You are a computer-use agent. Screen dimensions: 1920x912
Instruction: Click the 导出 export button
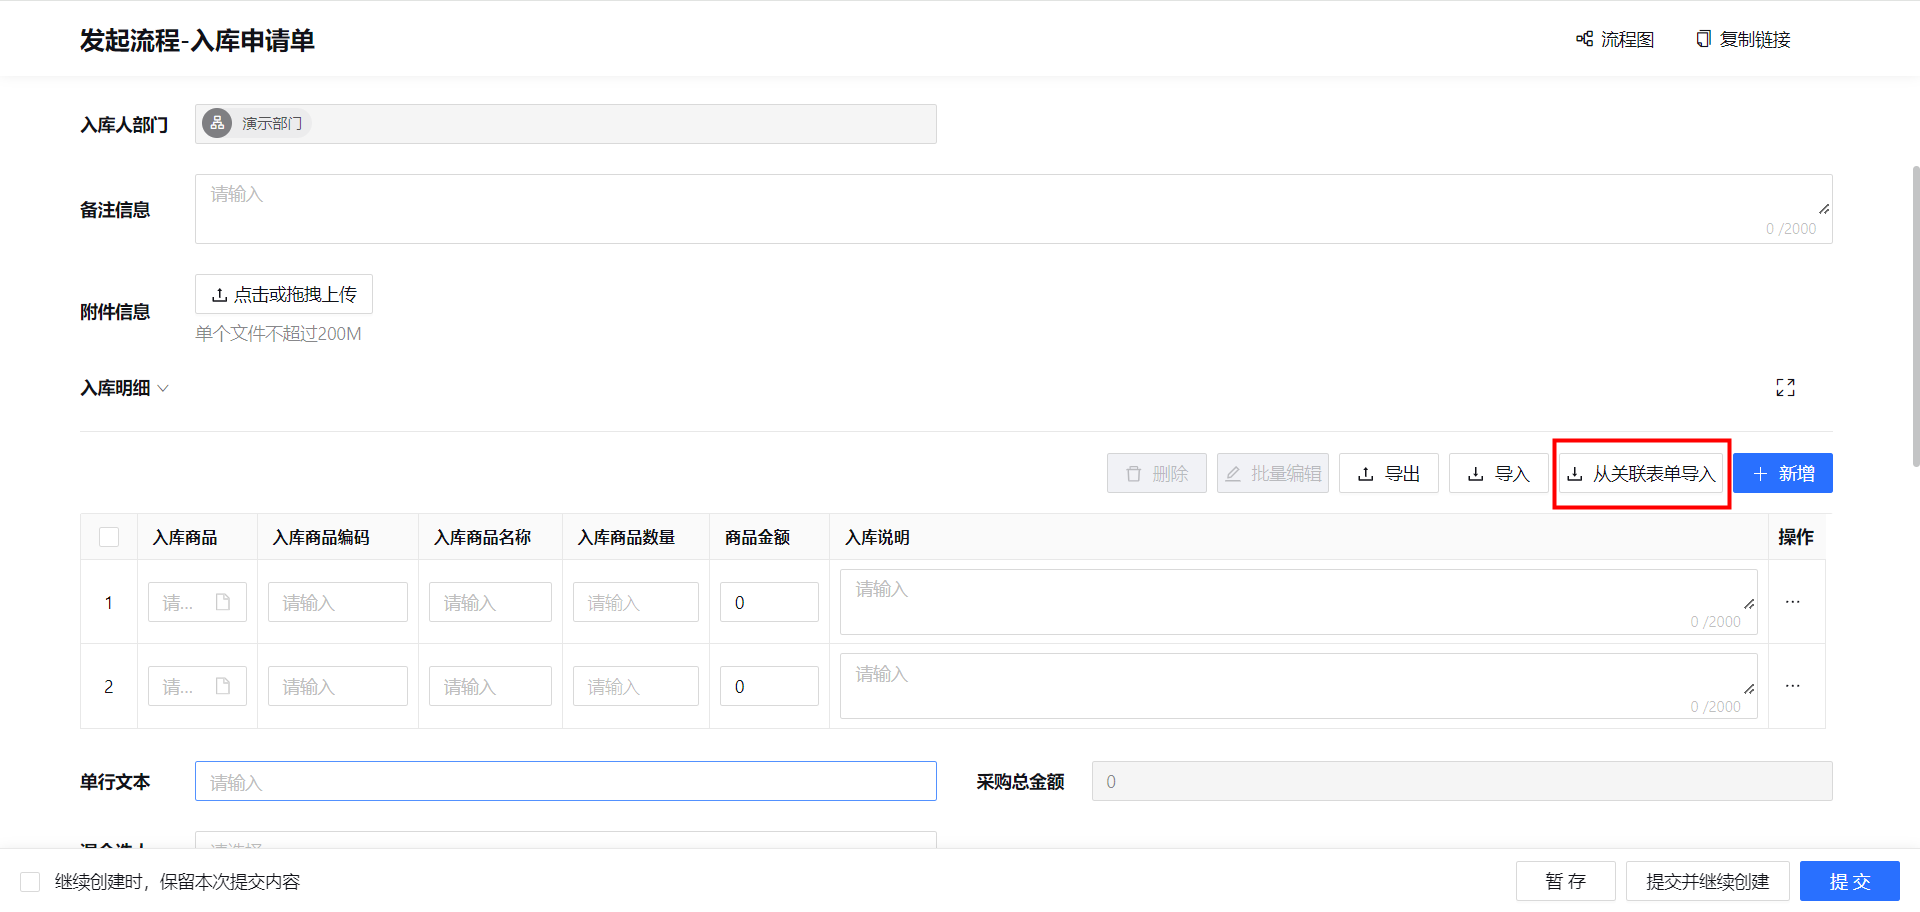(x=1389, y=473)
